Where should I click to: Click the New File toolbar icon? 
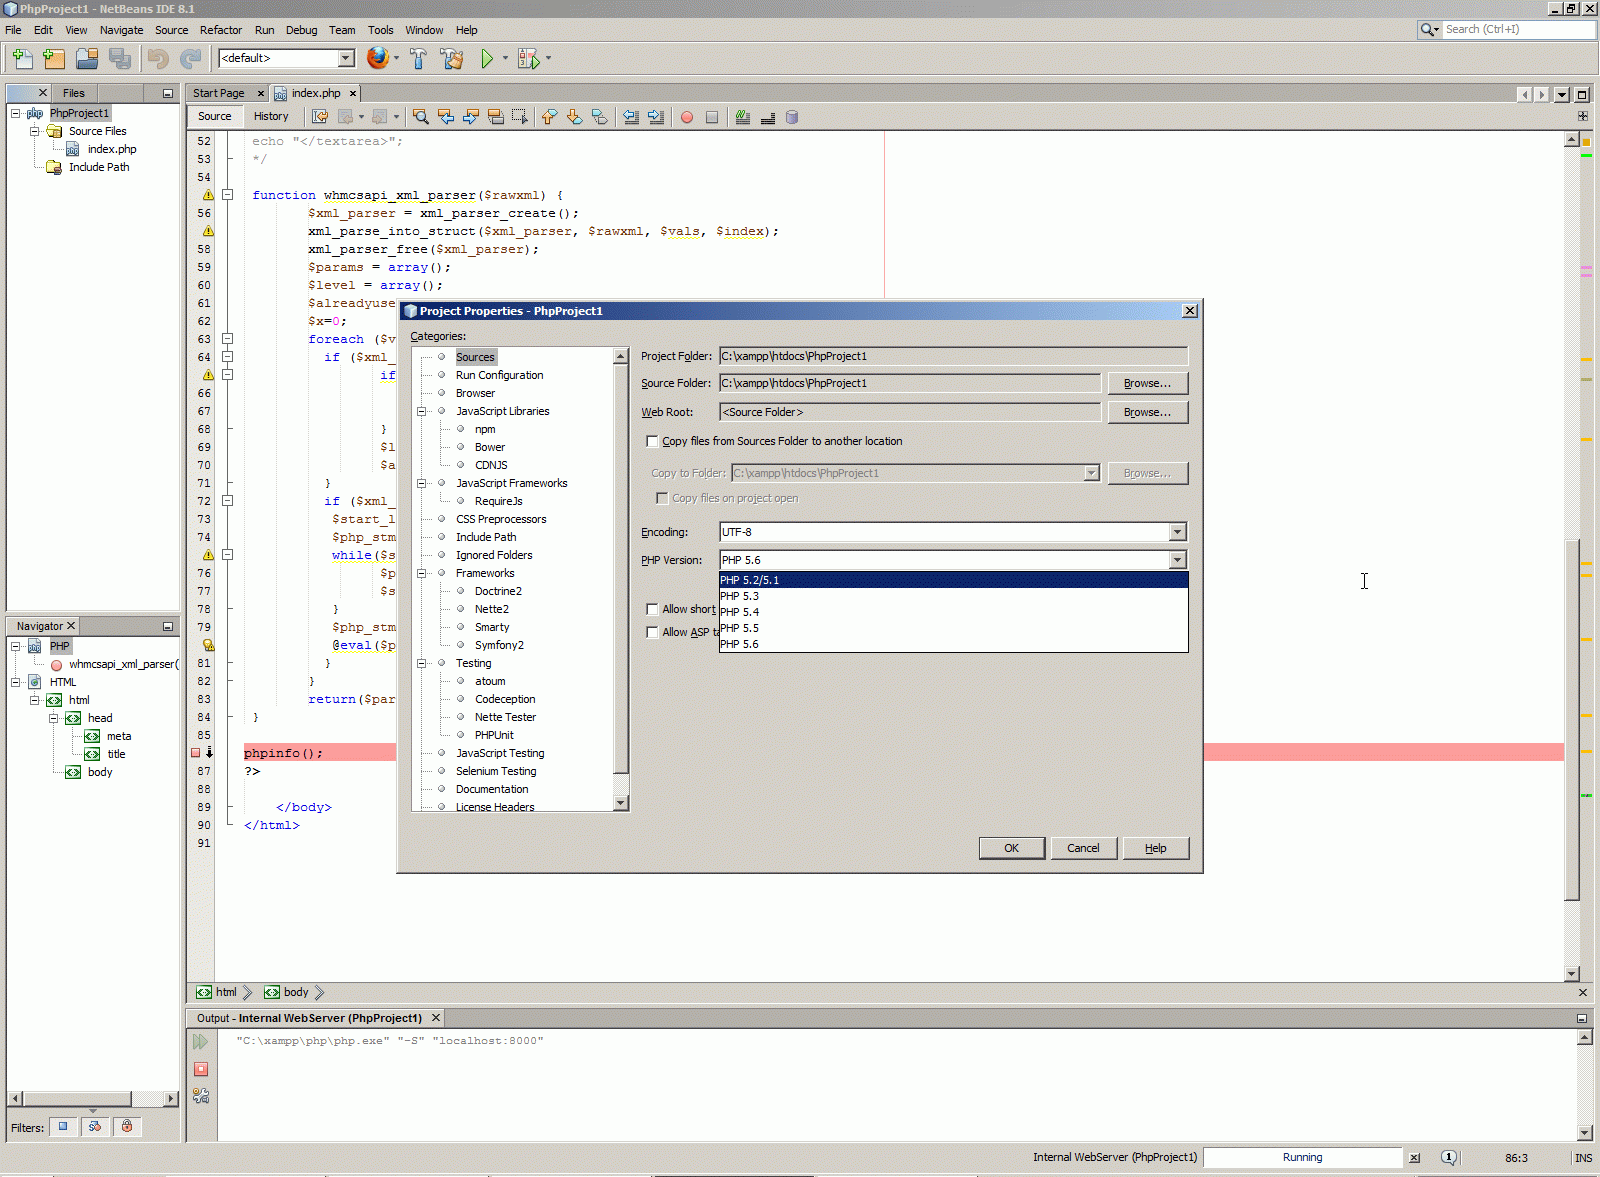22,59
